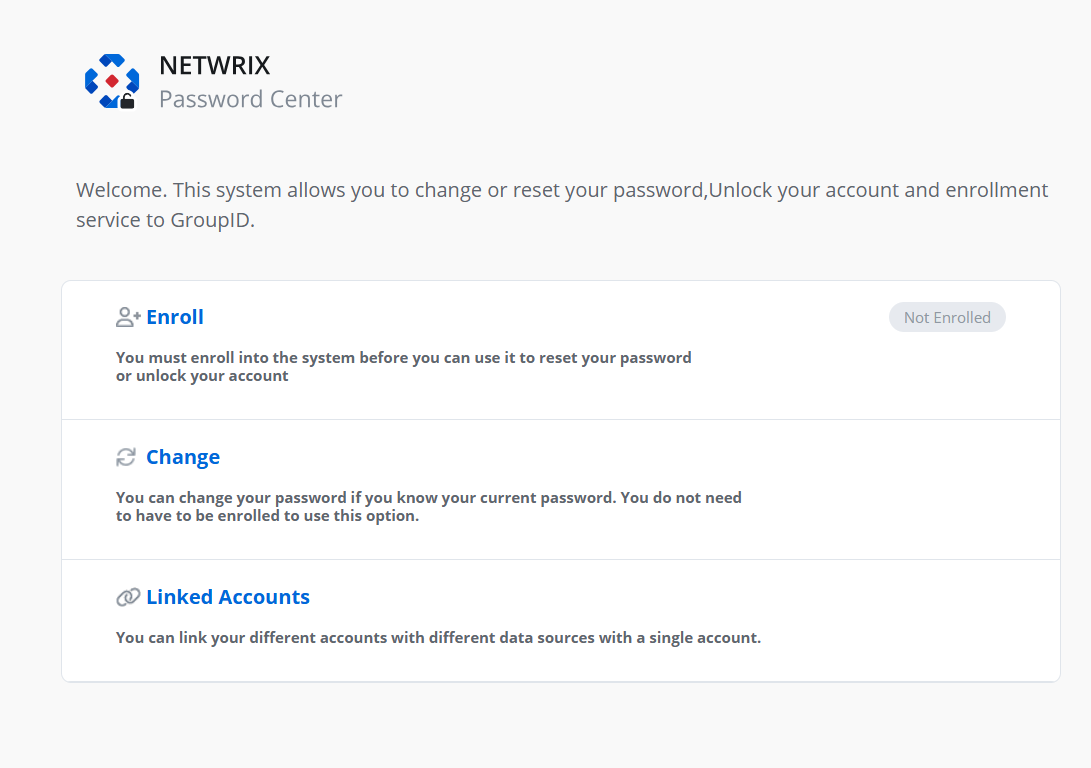Open the Change password link

(x=183, y=457)
